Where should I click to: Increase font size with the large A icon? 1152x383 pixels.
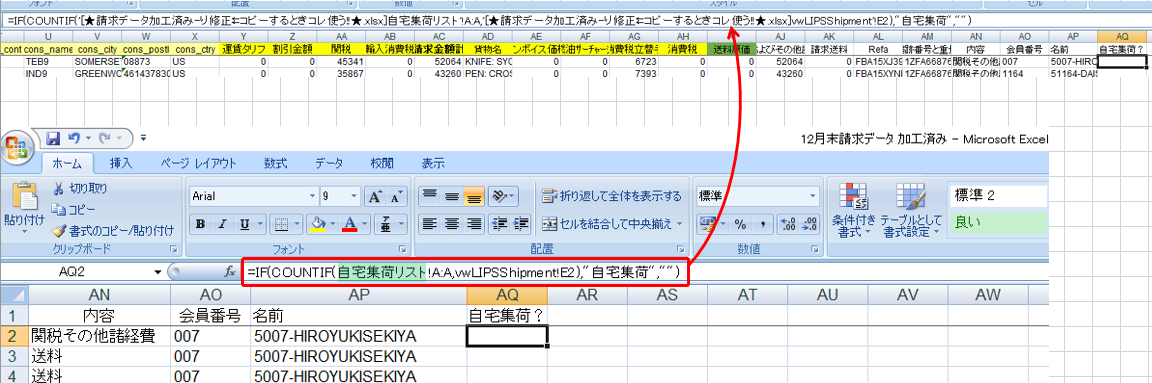(x=373, y=197)
